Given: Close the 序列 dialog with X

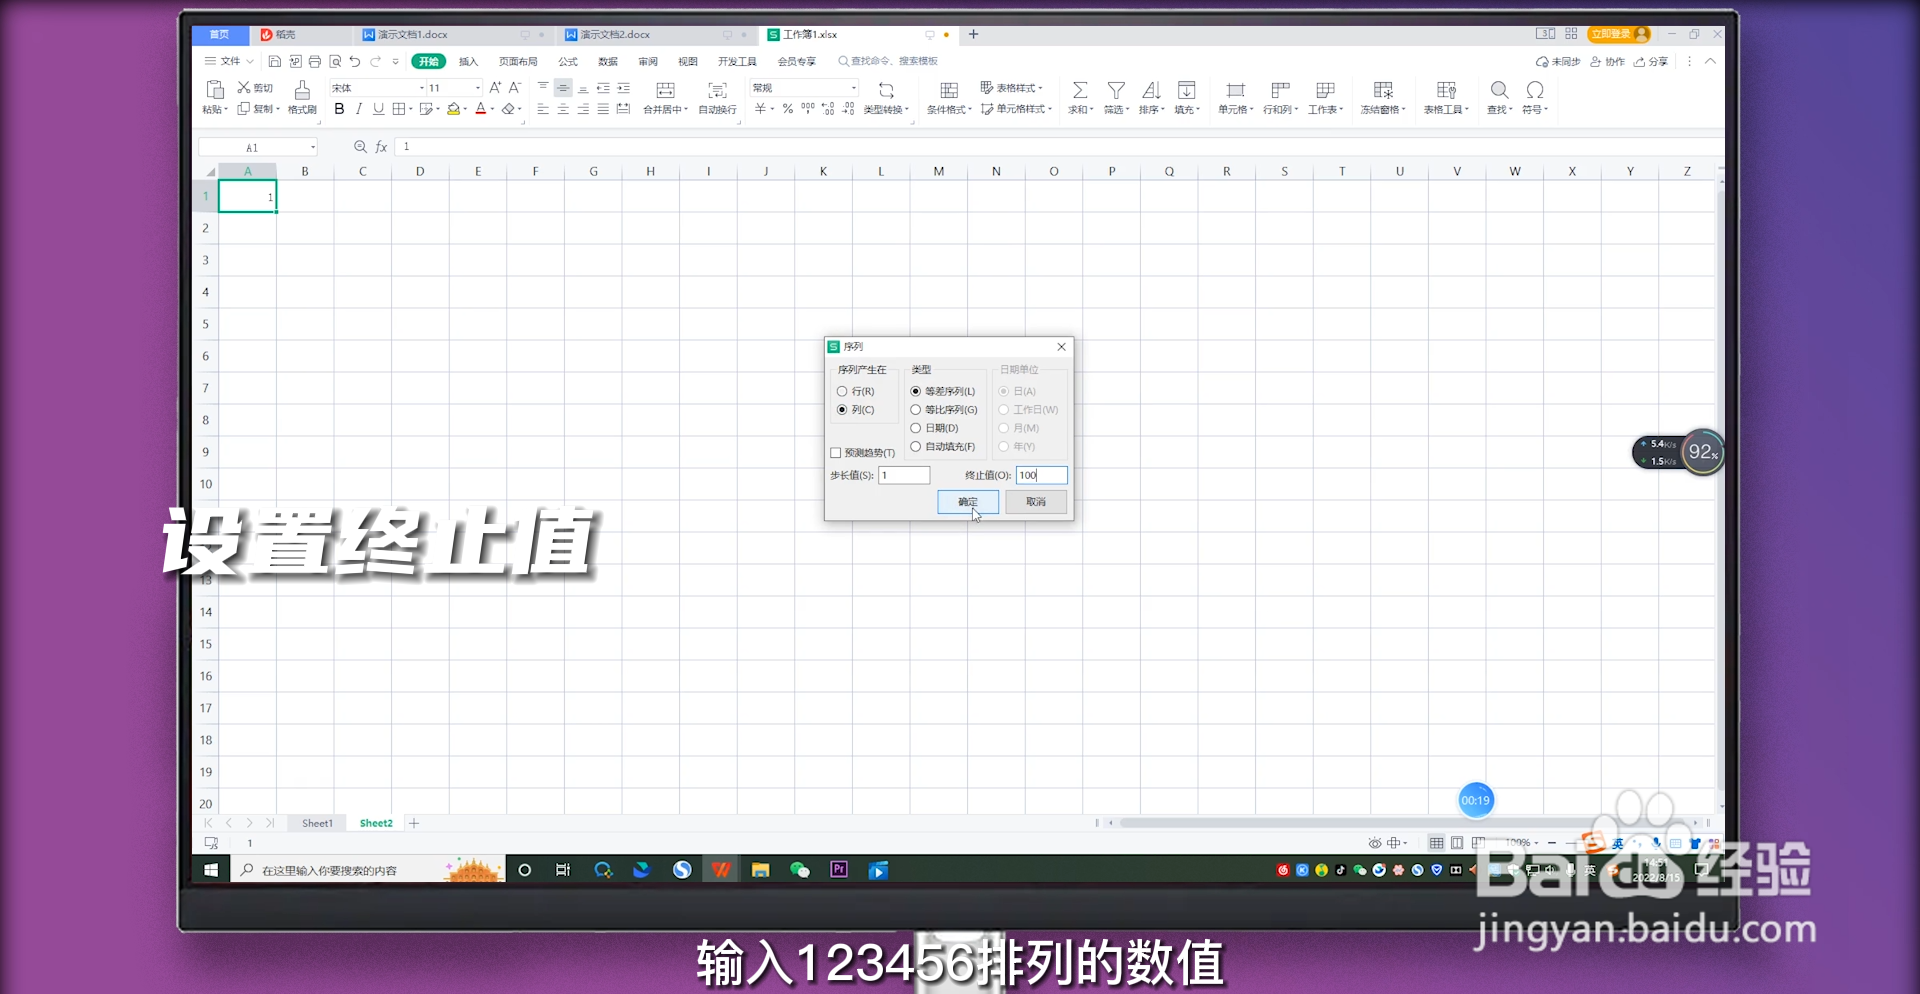Looking at the screenshot, I should 1062,347.
